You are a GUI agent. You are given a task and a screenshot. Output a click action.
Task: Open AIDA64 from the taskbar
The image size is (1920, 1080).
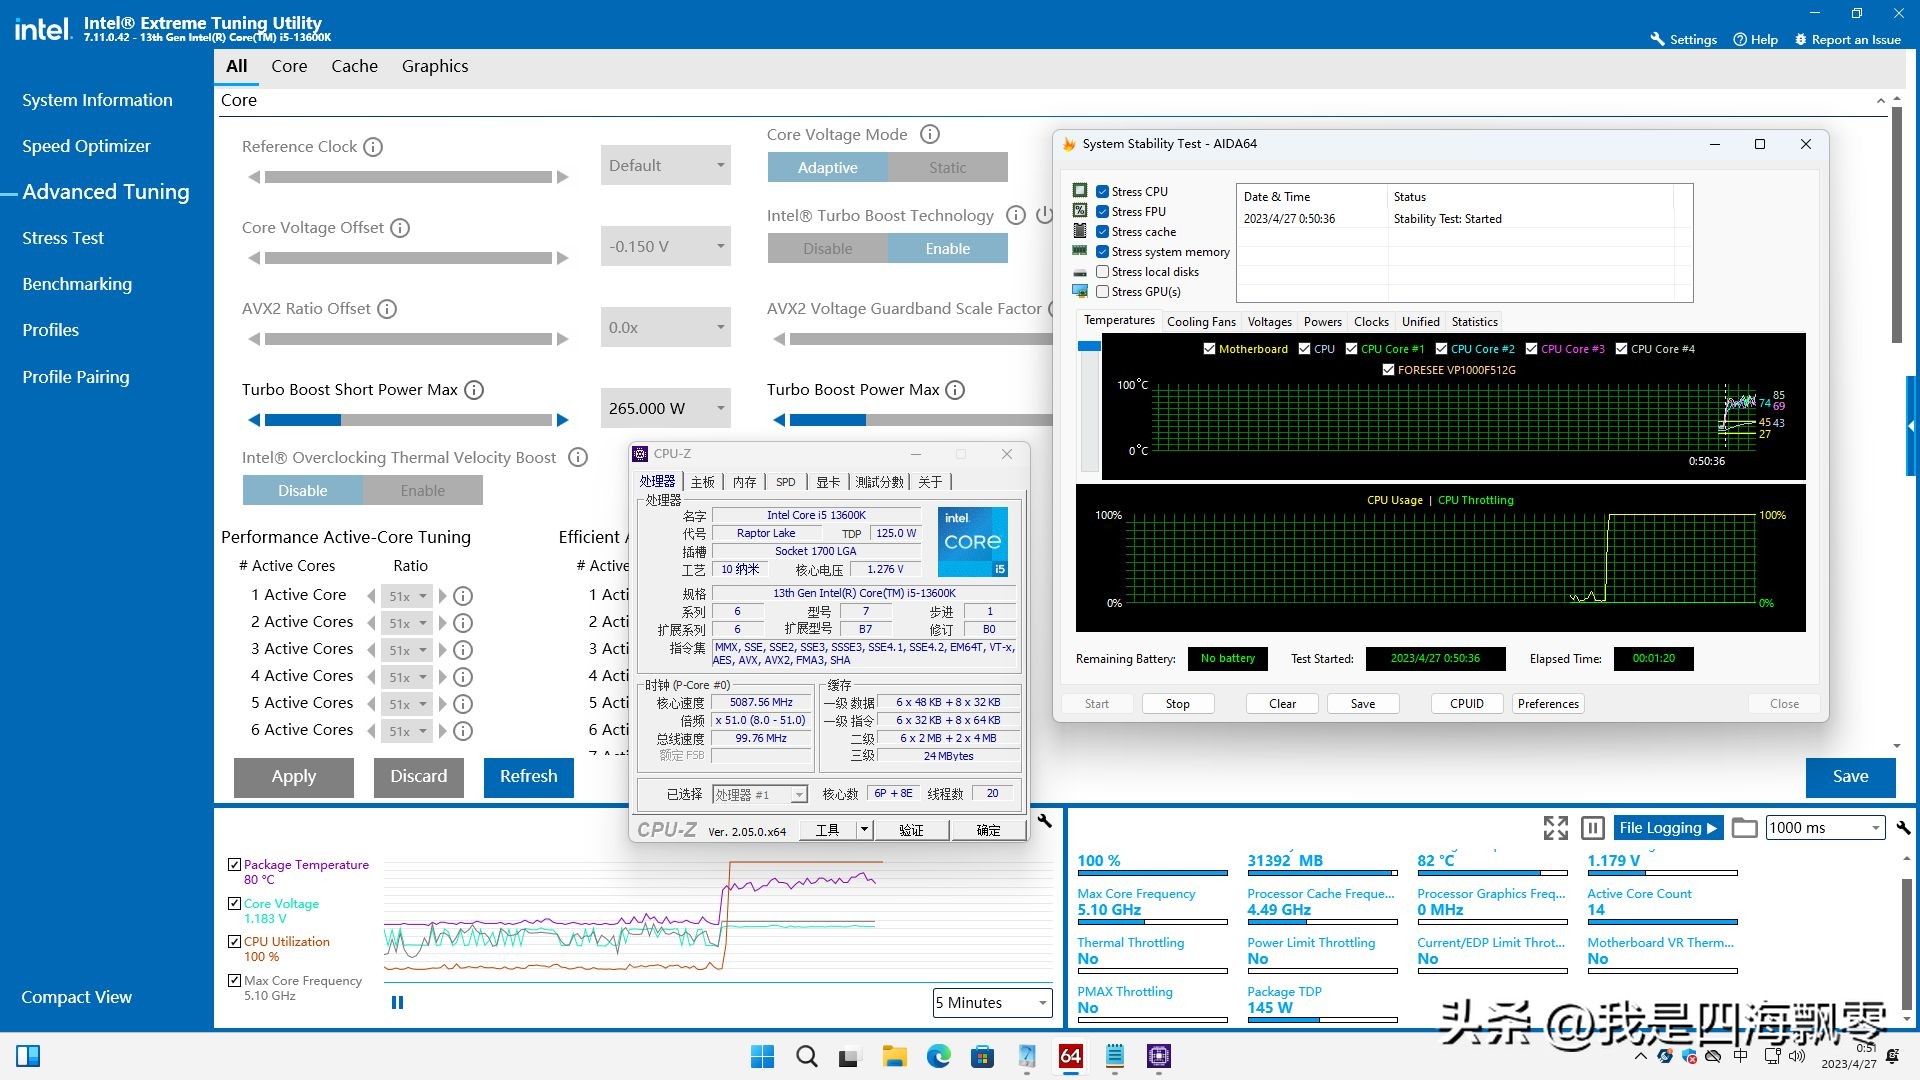(x=1070, y=1056)
